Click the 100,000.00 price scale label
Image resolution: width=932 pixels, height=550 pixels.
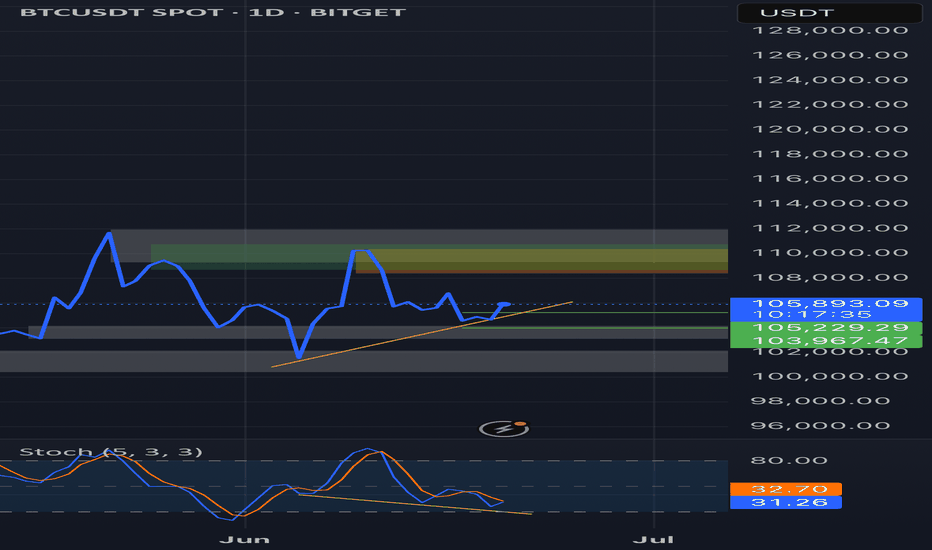click(x=830, y=376)
